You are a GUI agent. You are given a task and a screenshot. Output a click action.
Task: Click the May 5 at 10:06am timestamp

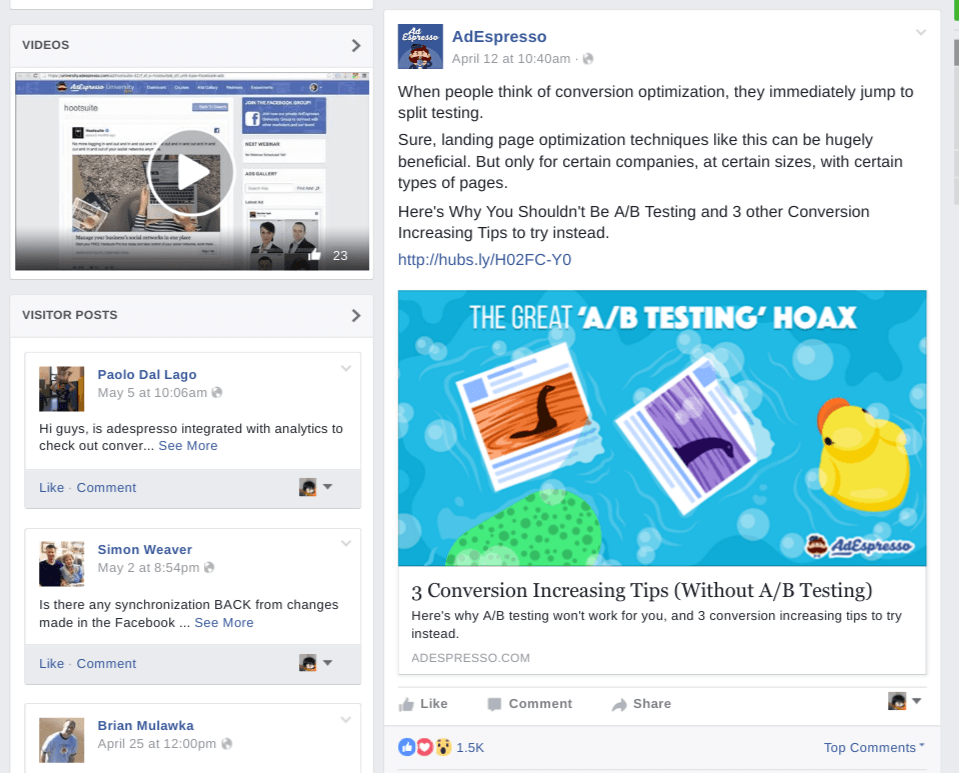[x=152, y=393]
